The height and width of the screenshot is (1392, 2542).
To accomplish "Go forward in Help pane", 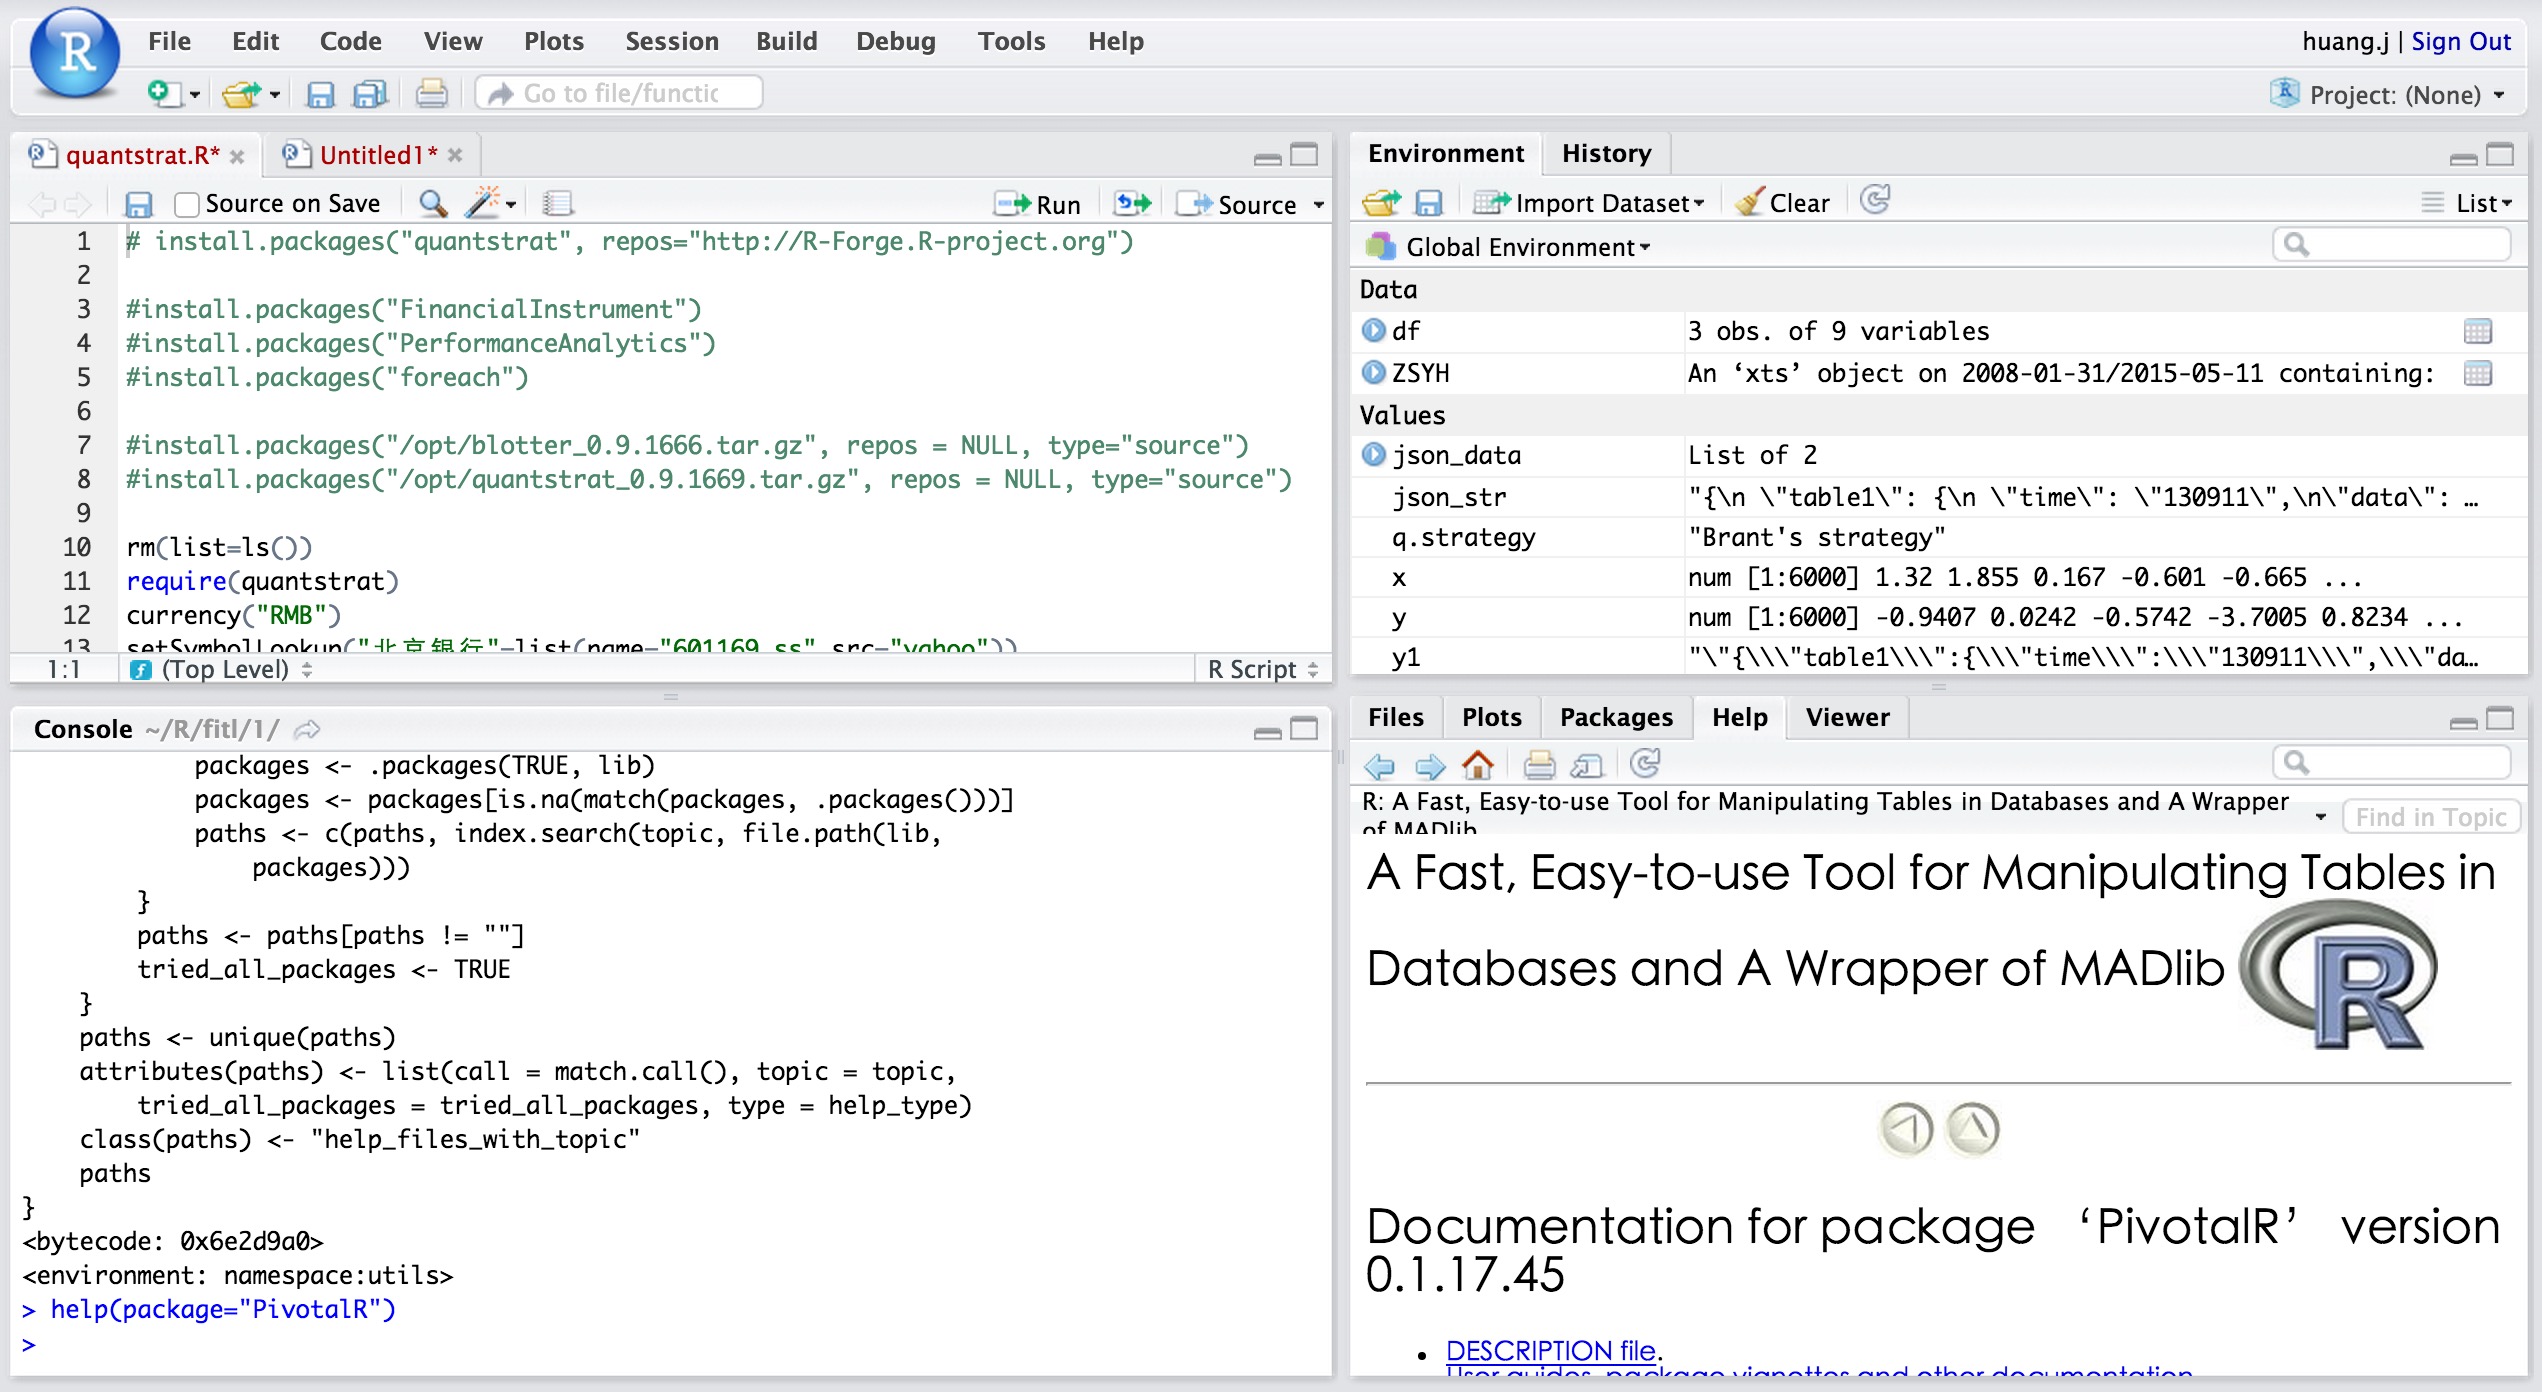I will point(1430,766).
